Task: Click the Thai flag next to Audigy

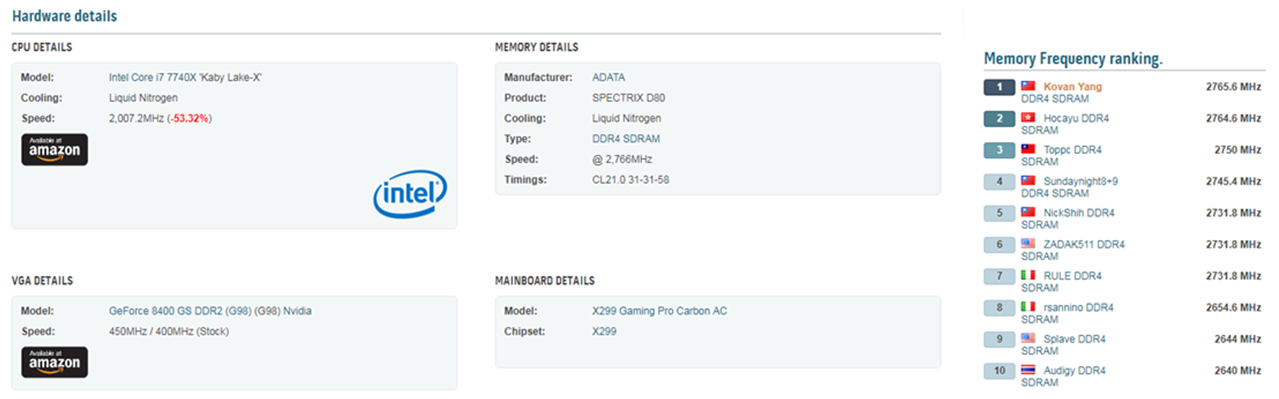Action: (1028, 370)
